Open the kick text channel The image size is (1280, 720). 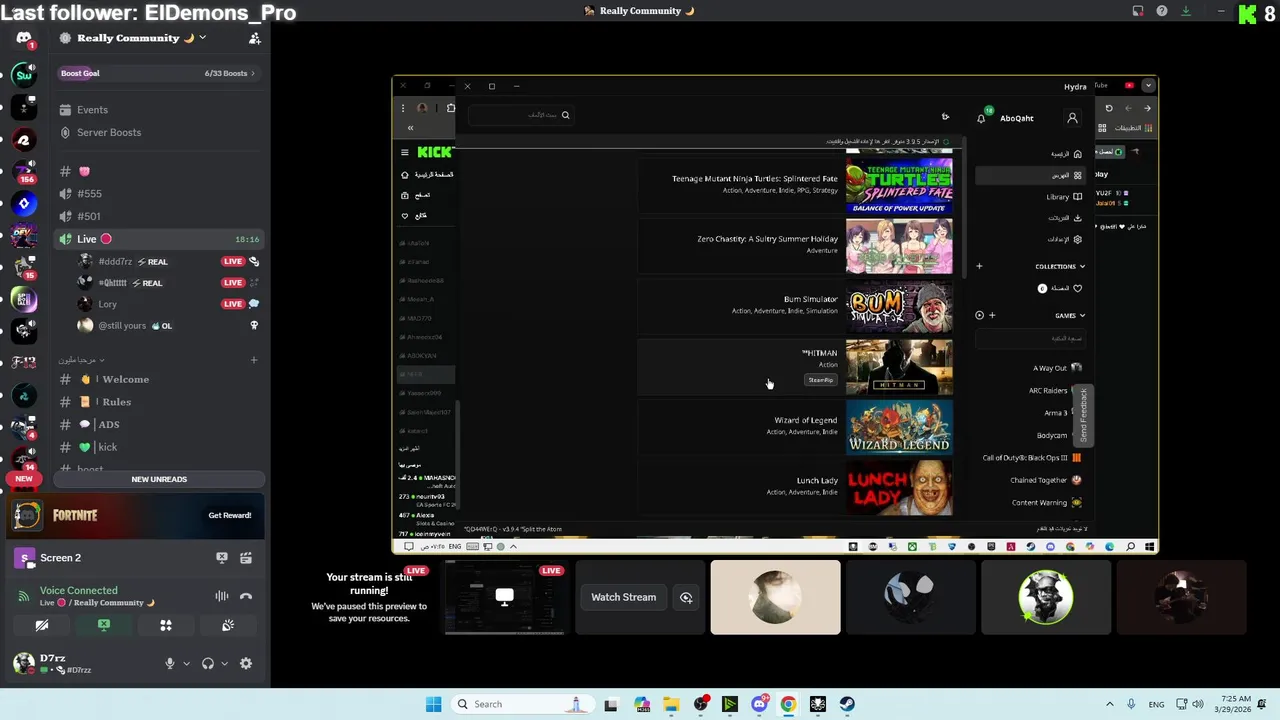(x=157, y=447)
